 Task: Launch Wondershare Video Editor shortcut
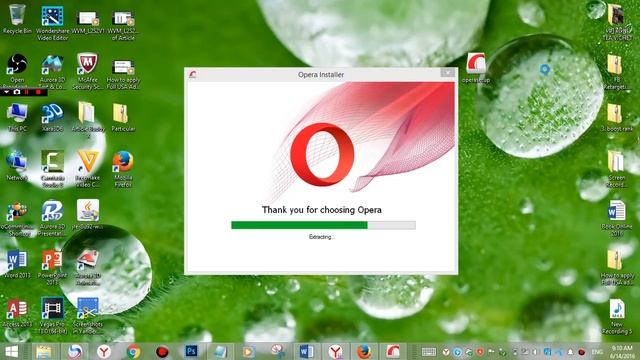(x=52, y=22)
